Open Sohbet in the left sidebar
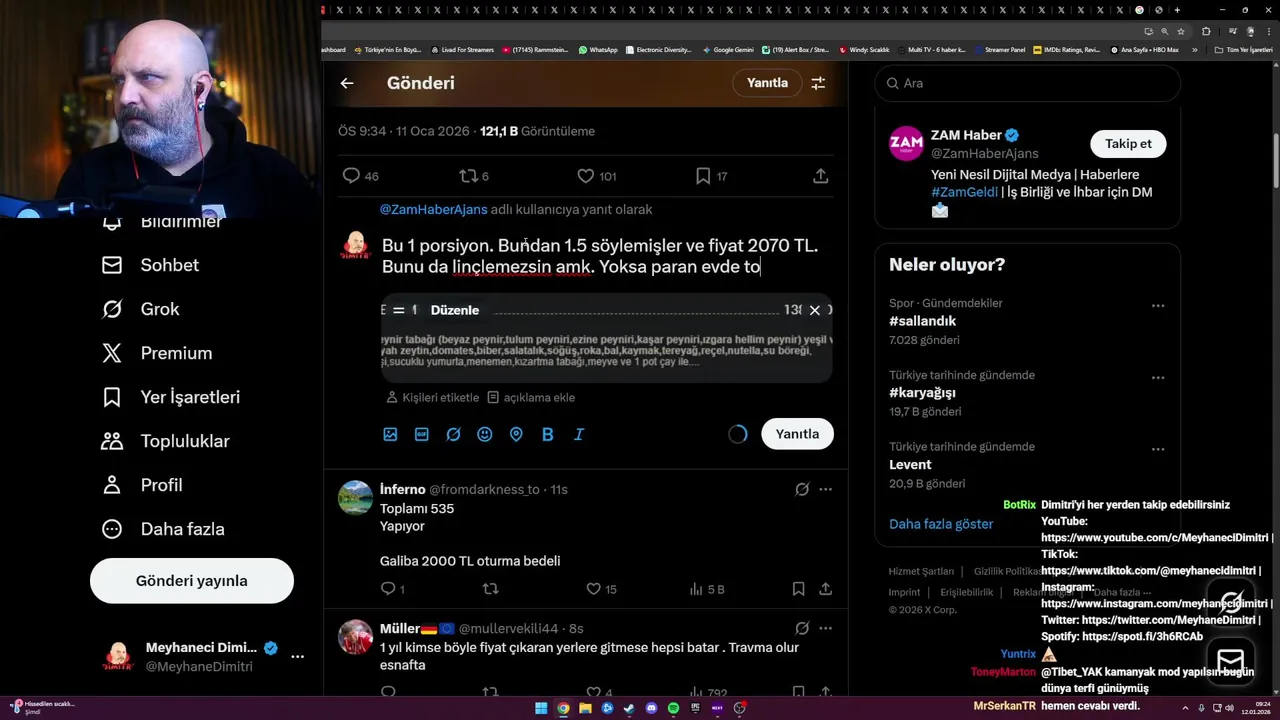This screenshot has height=720, width=1280. tap(150, 265)
